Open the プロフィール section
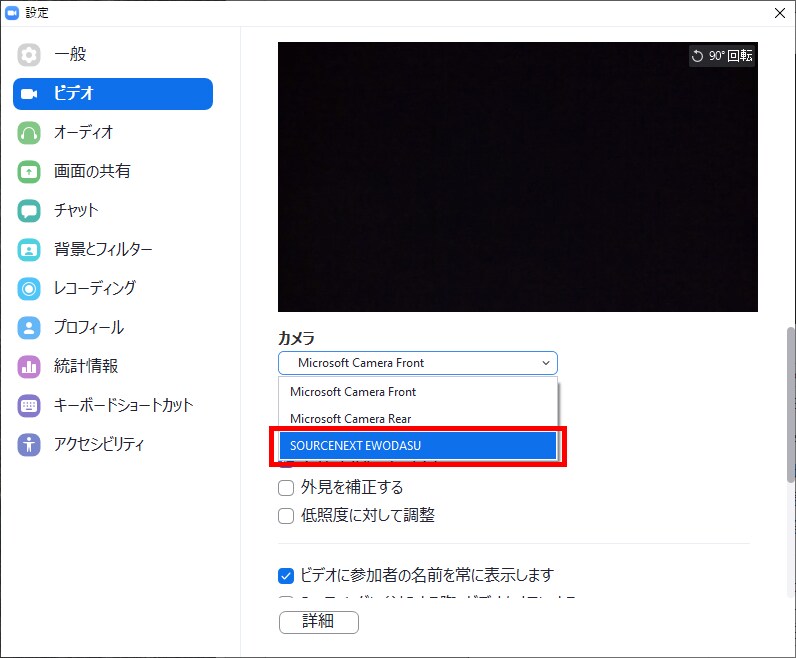This screenshot has height=658, width=796. pos(113,327)
